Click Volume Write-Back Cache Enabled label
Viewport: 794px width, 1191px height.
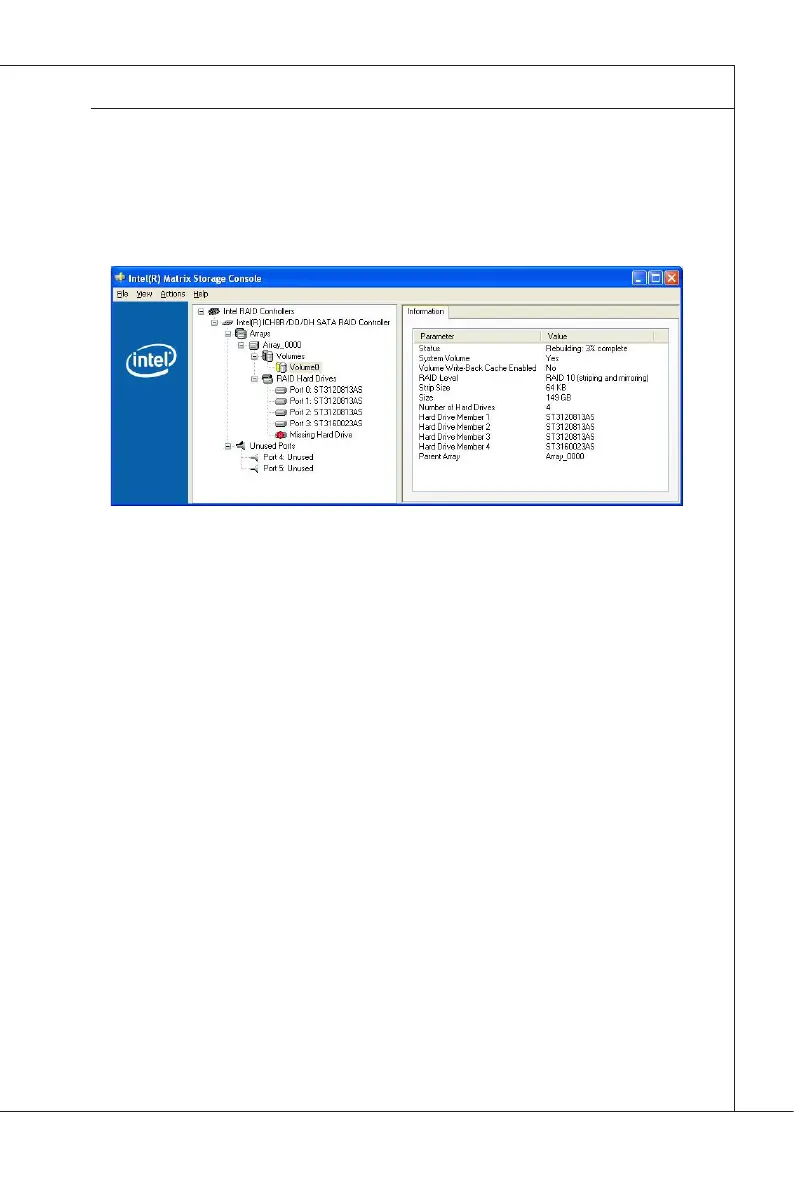(477, 368)
